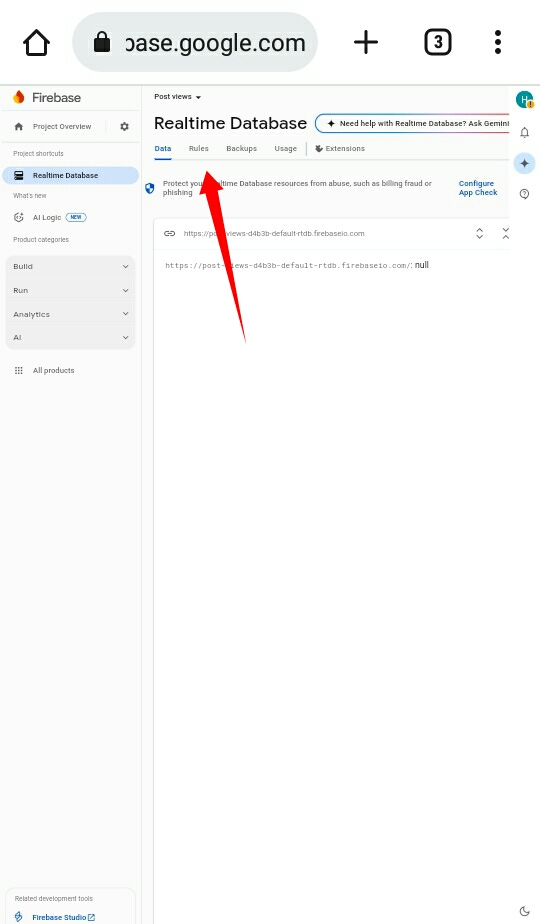Open a new browser tab
The image size is (540, 924).
[366, 42]
